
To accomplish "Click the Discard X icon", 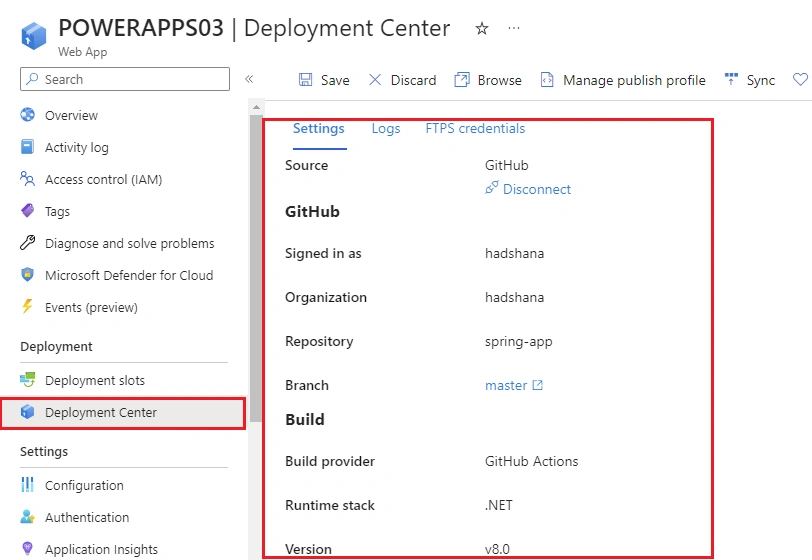I will point(375,80).
